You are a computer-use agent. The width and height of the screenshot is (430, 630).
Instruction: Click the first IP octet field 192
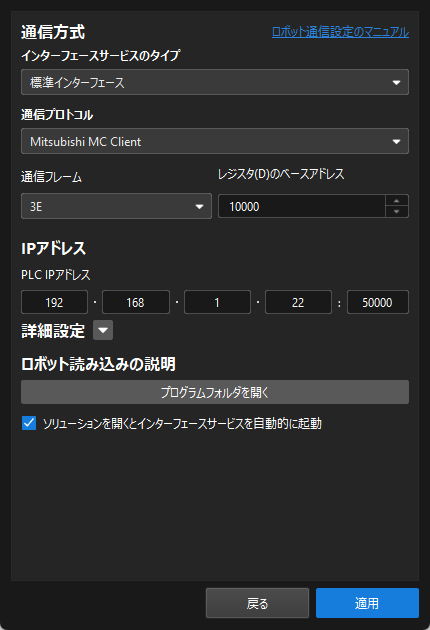click(54, 302)
